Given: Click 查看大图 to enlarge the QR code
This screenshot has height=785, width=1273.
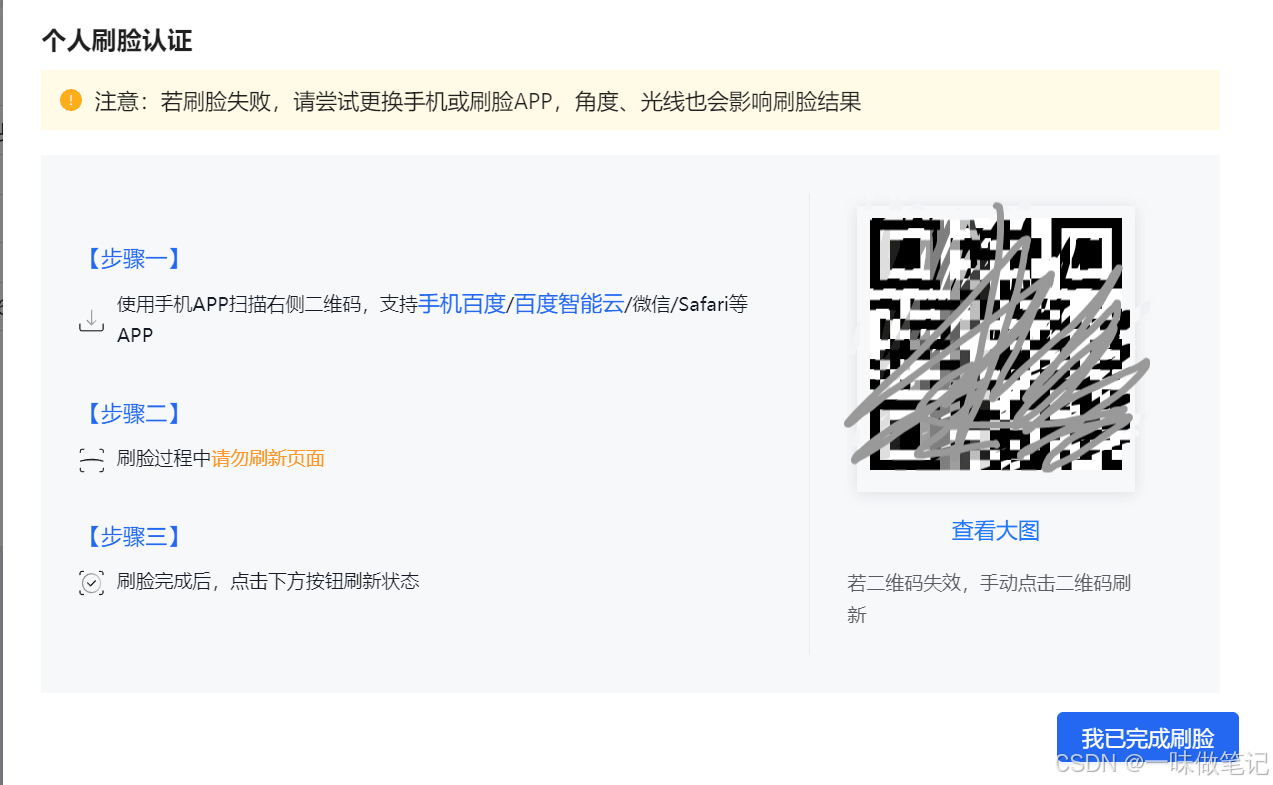Looking at the screenshot, I should (x=995, y=531).
